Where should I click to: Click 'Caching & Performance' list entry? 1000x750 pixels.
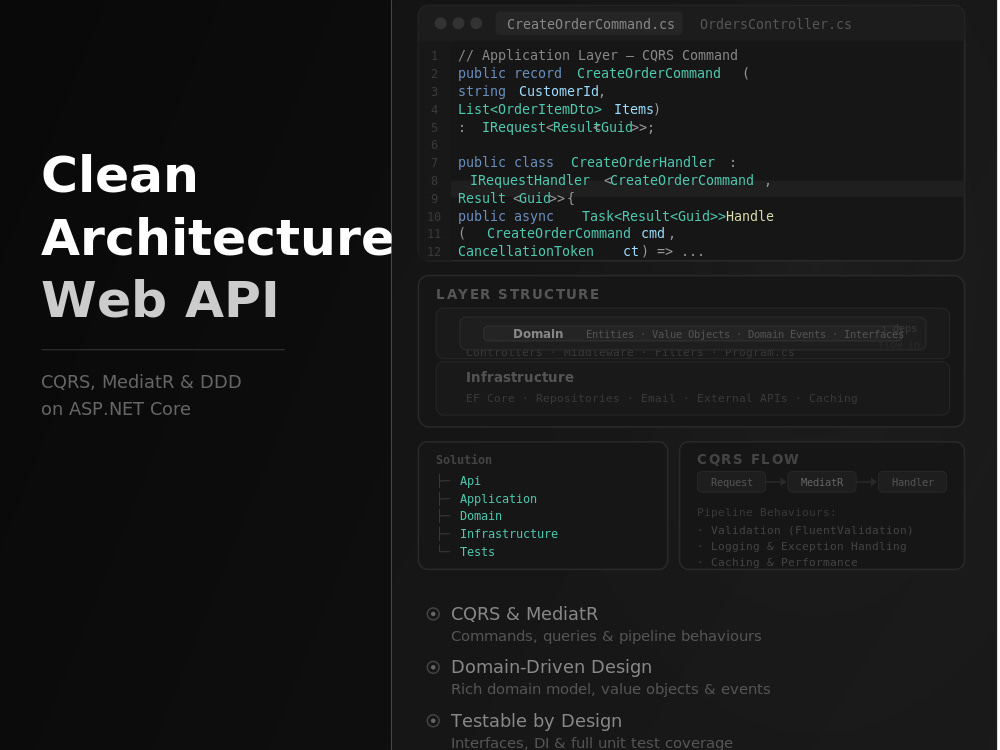[784, 562]
